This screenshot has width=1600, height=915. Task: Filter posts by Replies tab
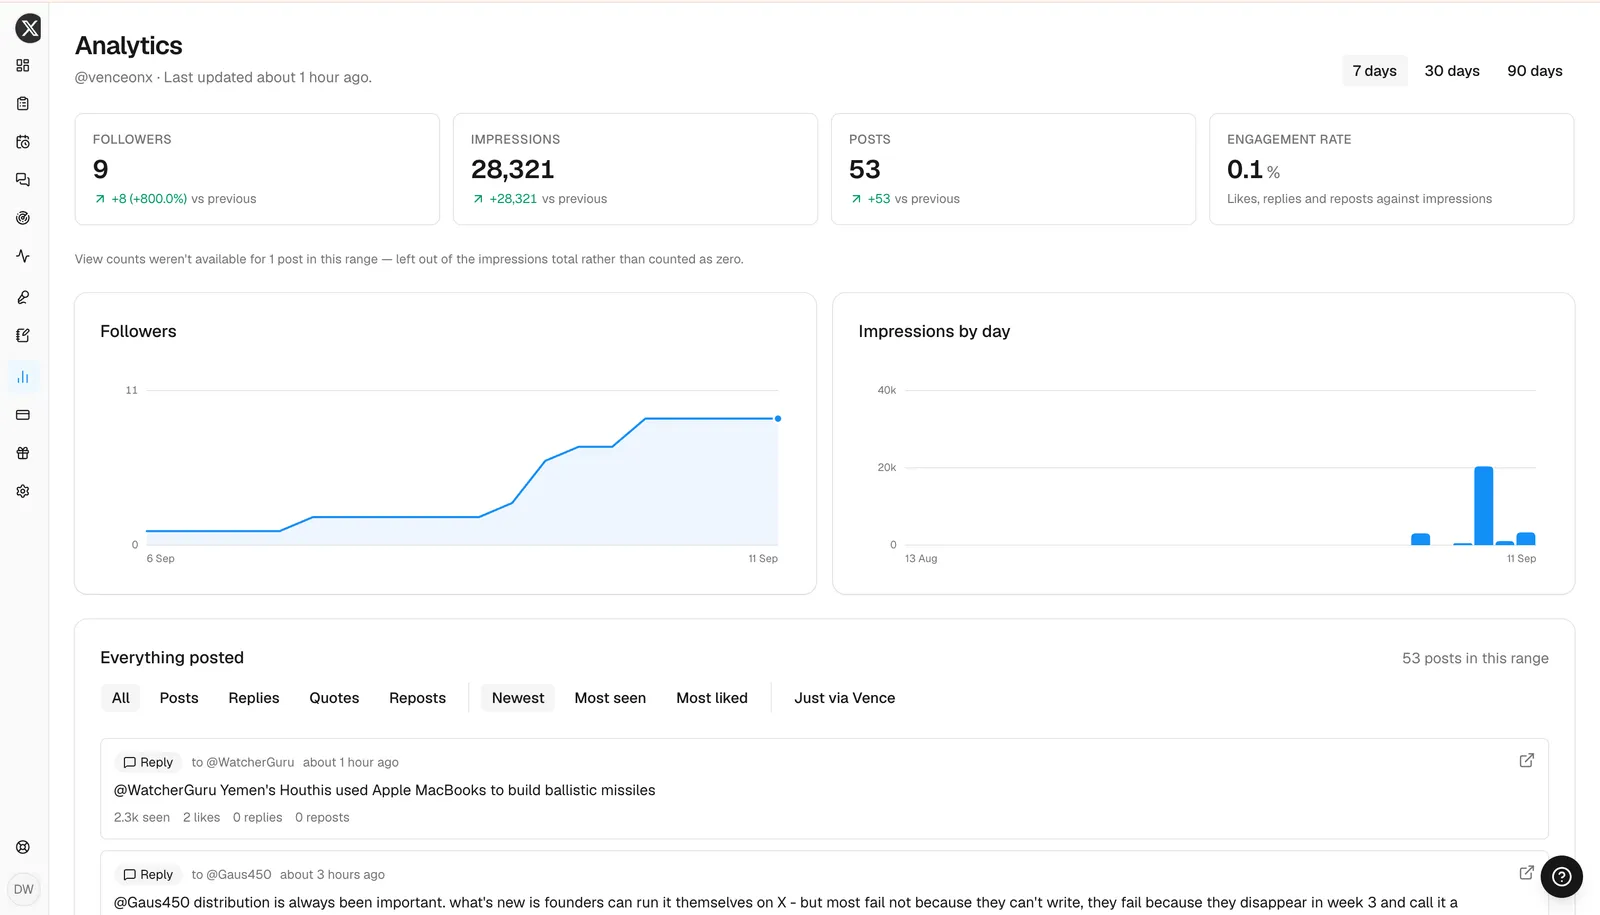click(x=254, y=698)
